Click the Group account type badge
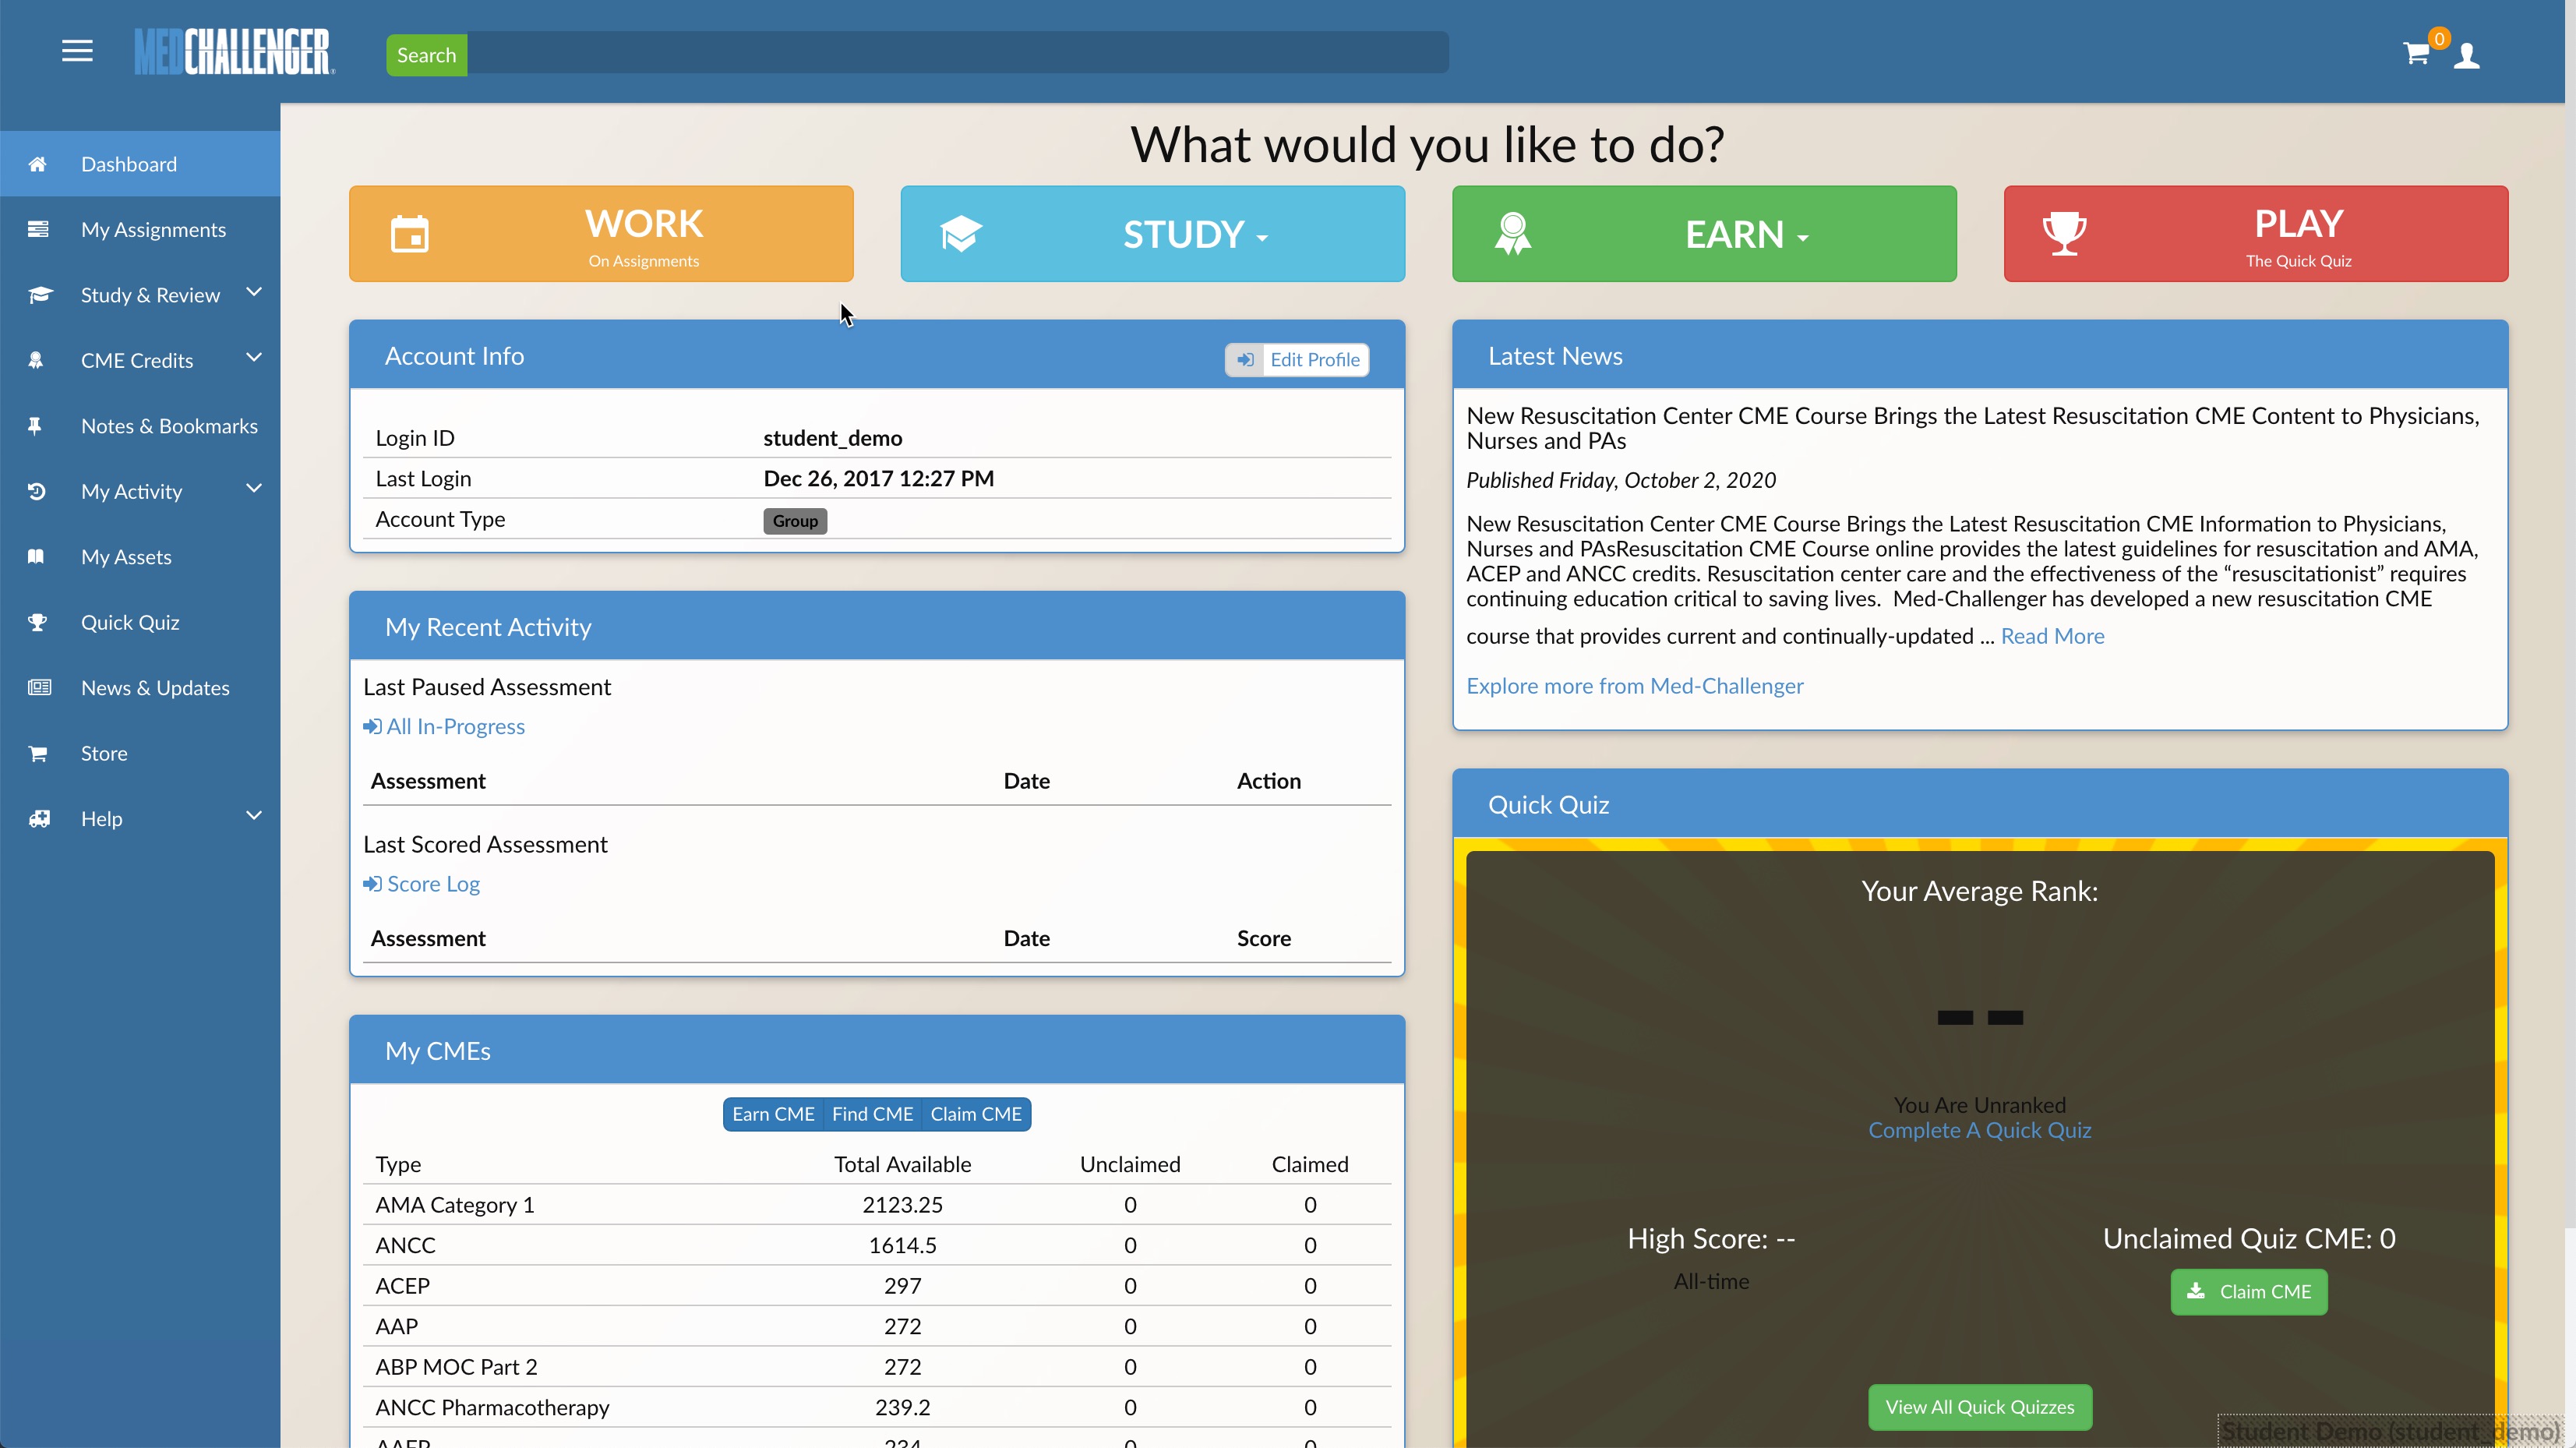Screen dimensions: 2576x1448 pyautogui.click(x=795, y=521)
